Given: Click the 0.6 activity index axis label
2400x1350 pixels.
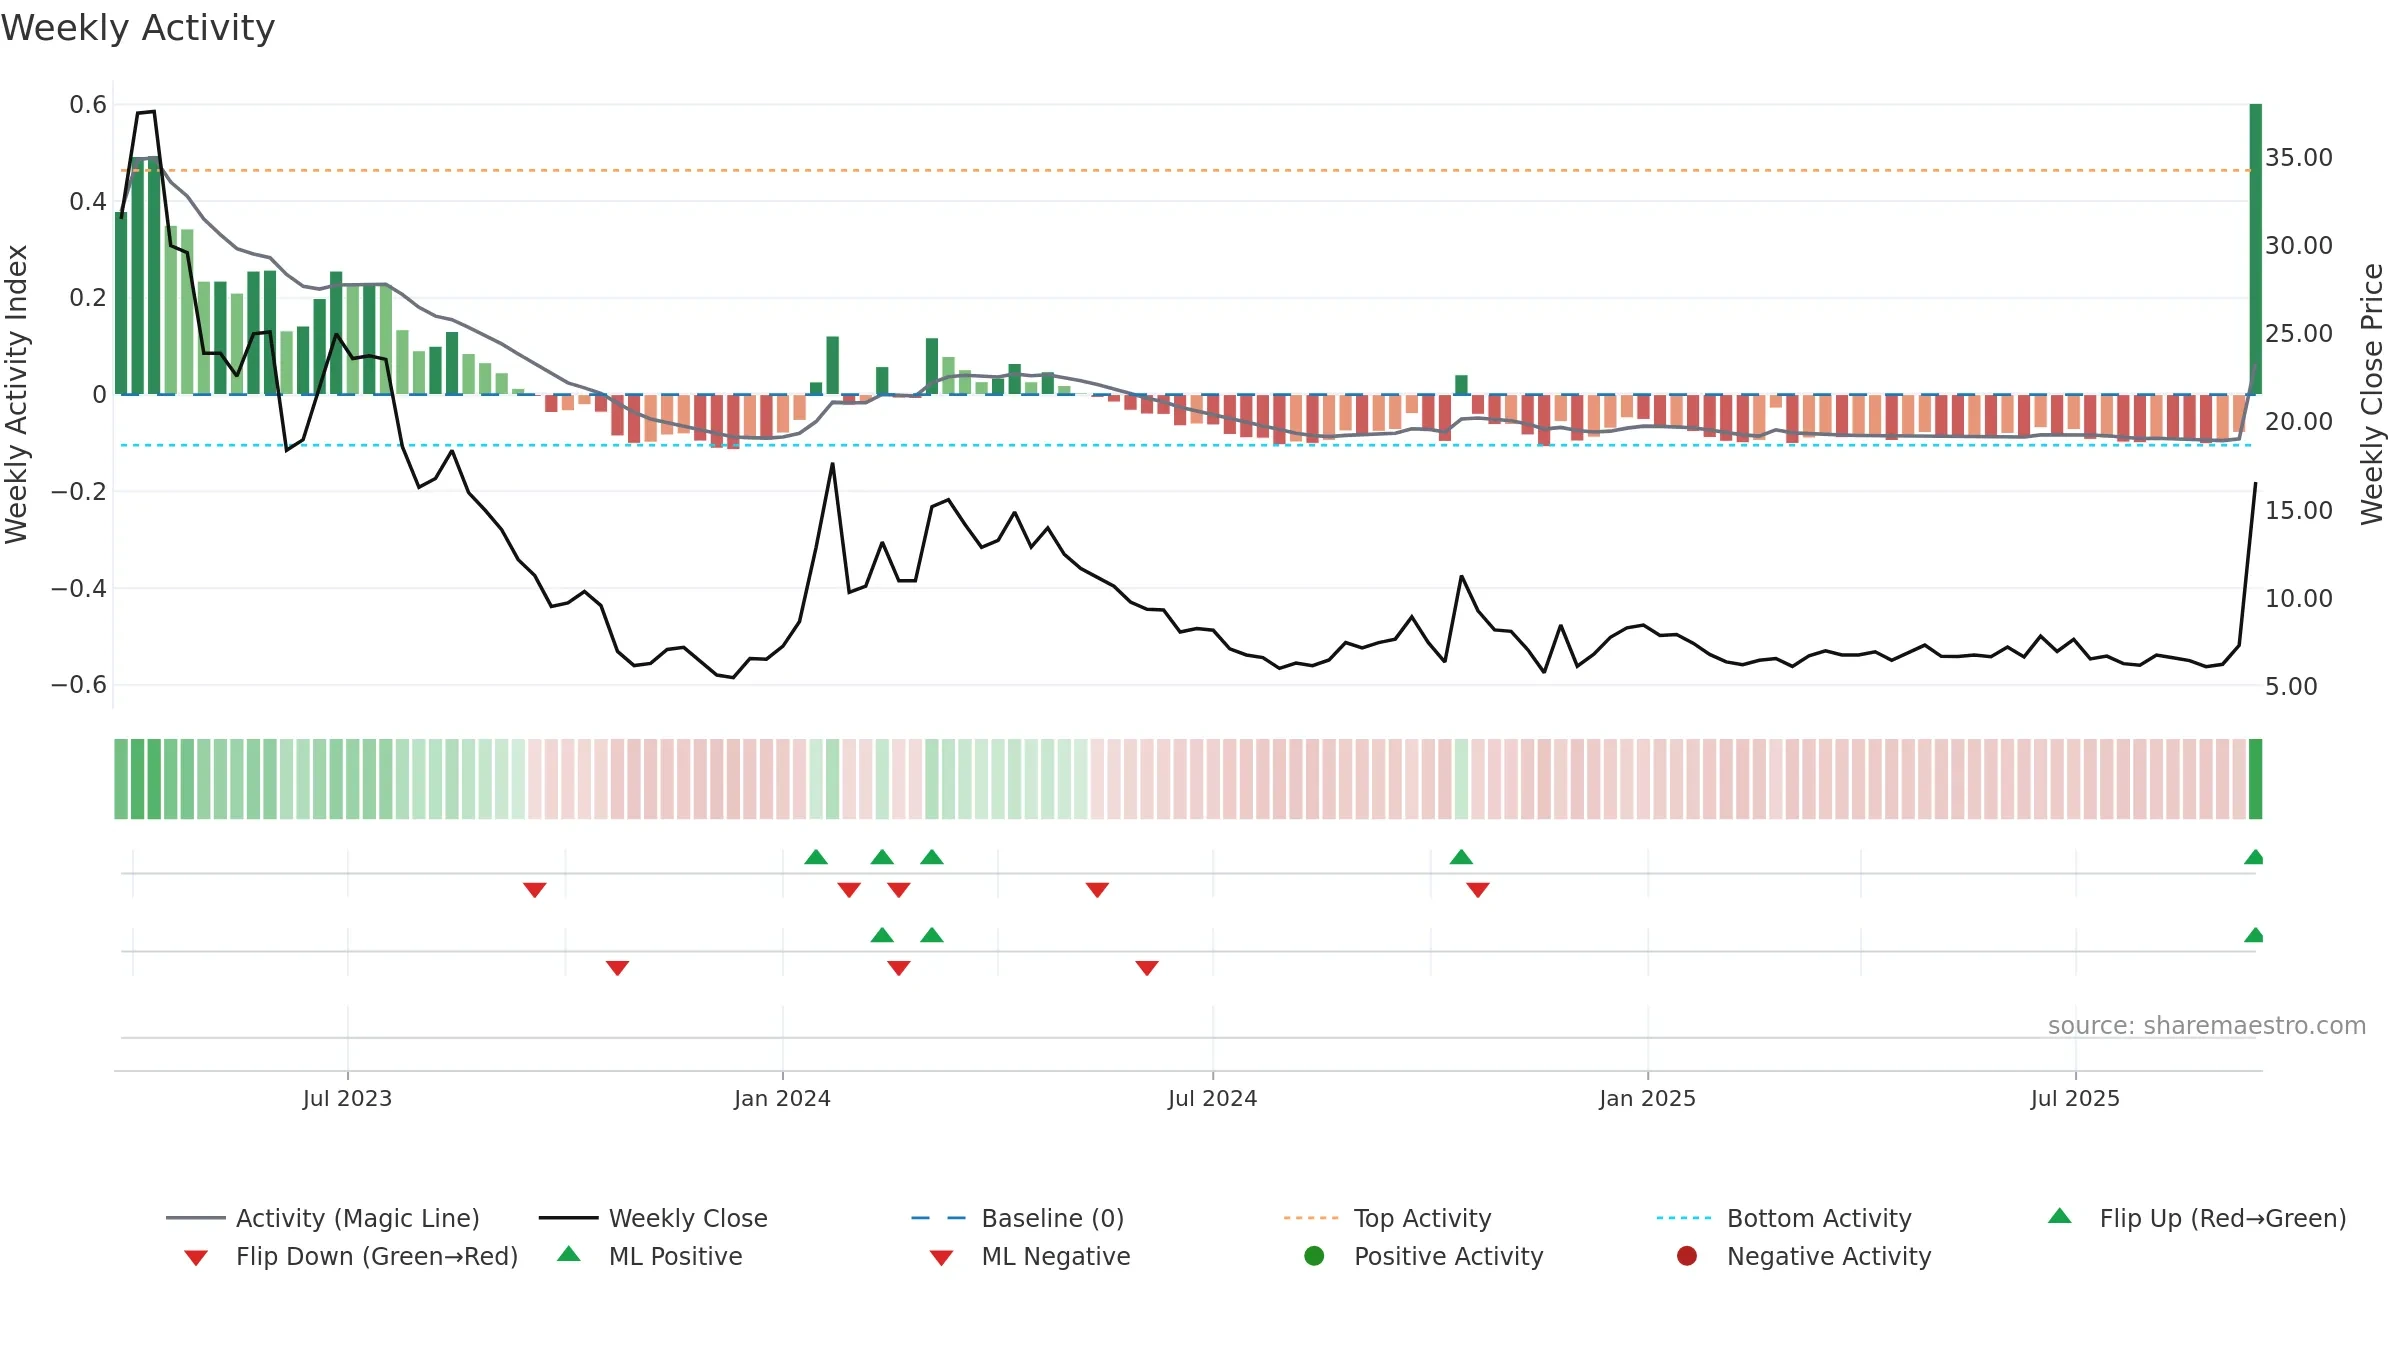Looking at the screenshot, I should 88,104.
